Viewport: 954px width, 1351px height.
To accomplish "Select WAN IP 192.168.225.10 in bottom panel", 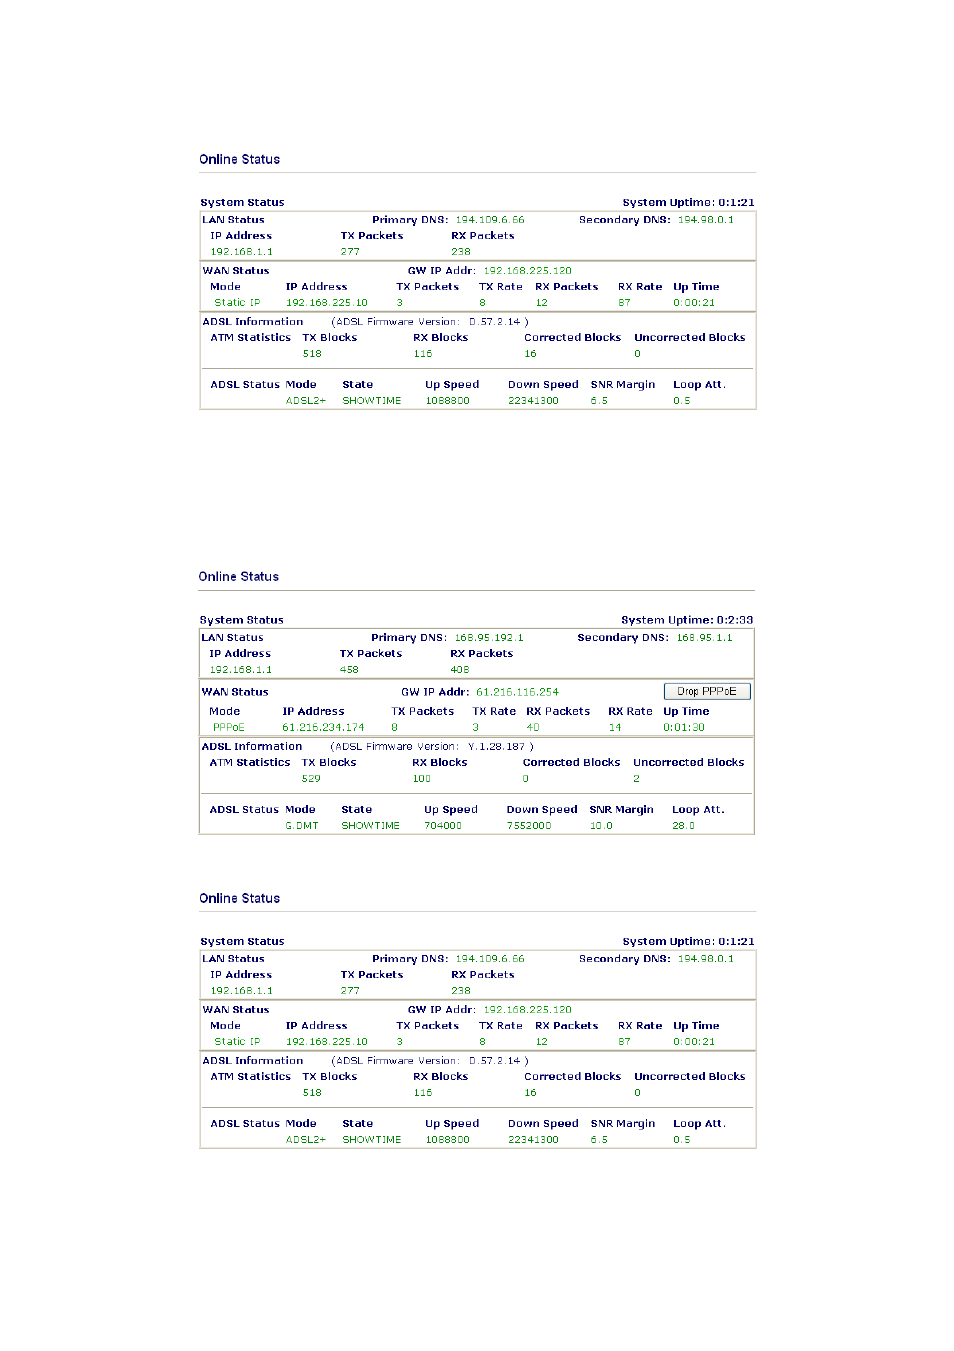I will coord(327,1042).
